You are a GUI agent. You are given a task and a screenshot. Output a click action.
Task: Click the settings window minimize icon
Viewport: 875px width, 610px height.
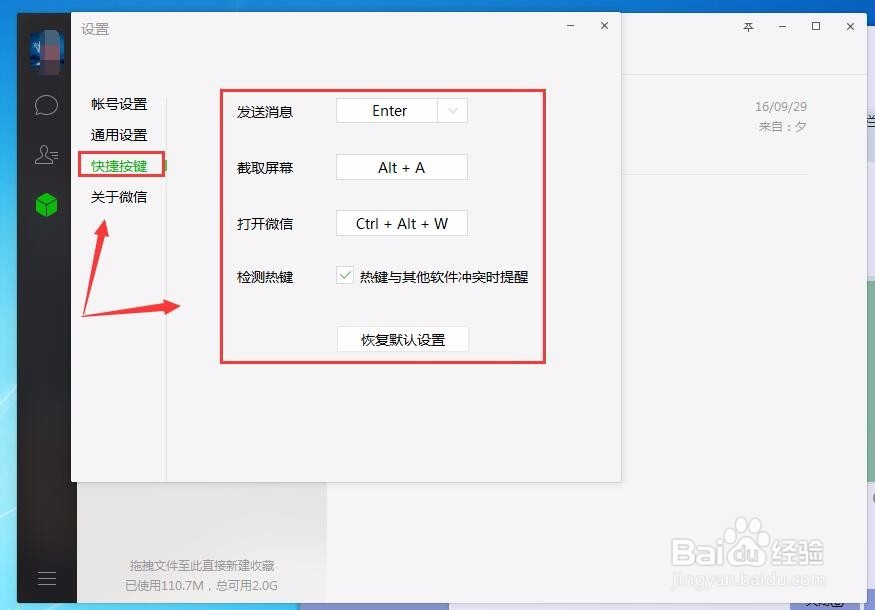point(570,27)
